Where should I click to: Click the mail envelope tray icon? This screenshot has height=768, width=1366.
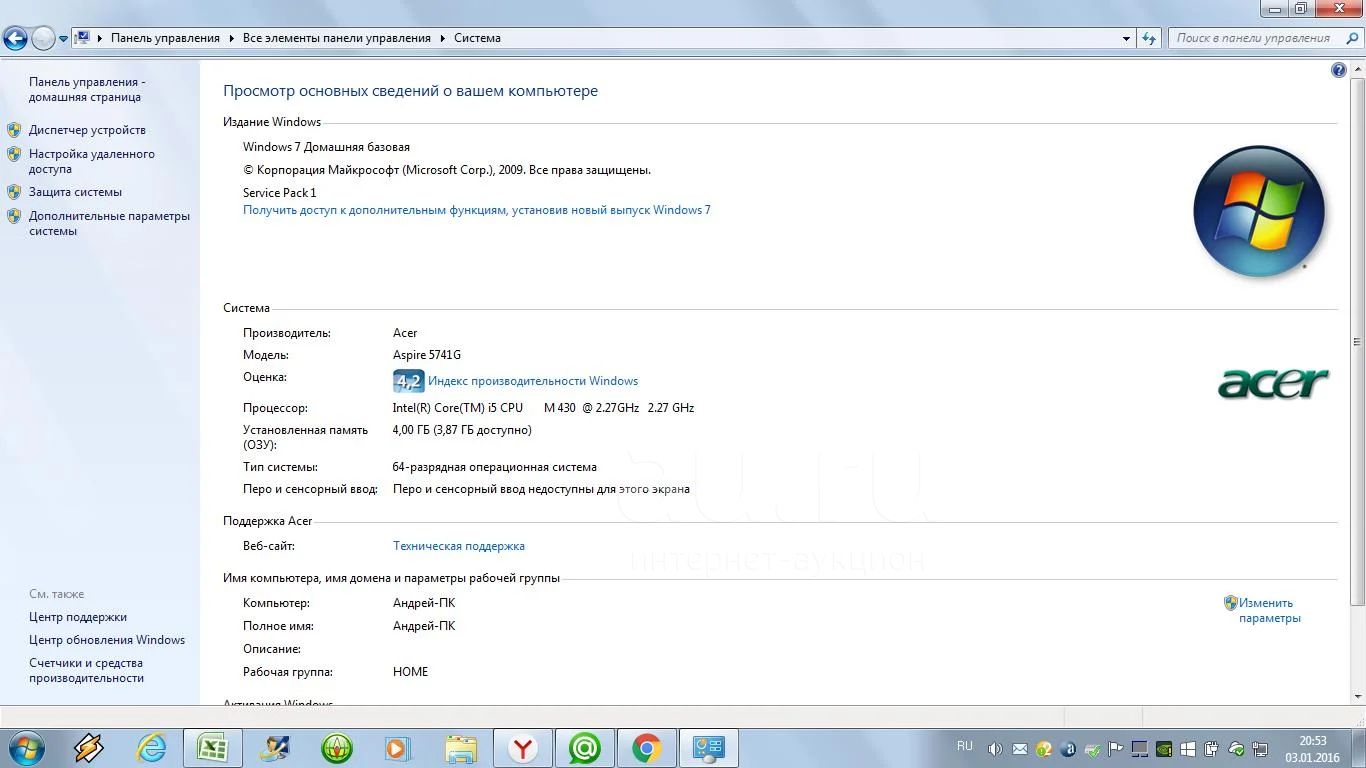[1019, 749]
